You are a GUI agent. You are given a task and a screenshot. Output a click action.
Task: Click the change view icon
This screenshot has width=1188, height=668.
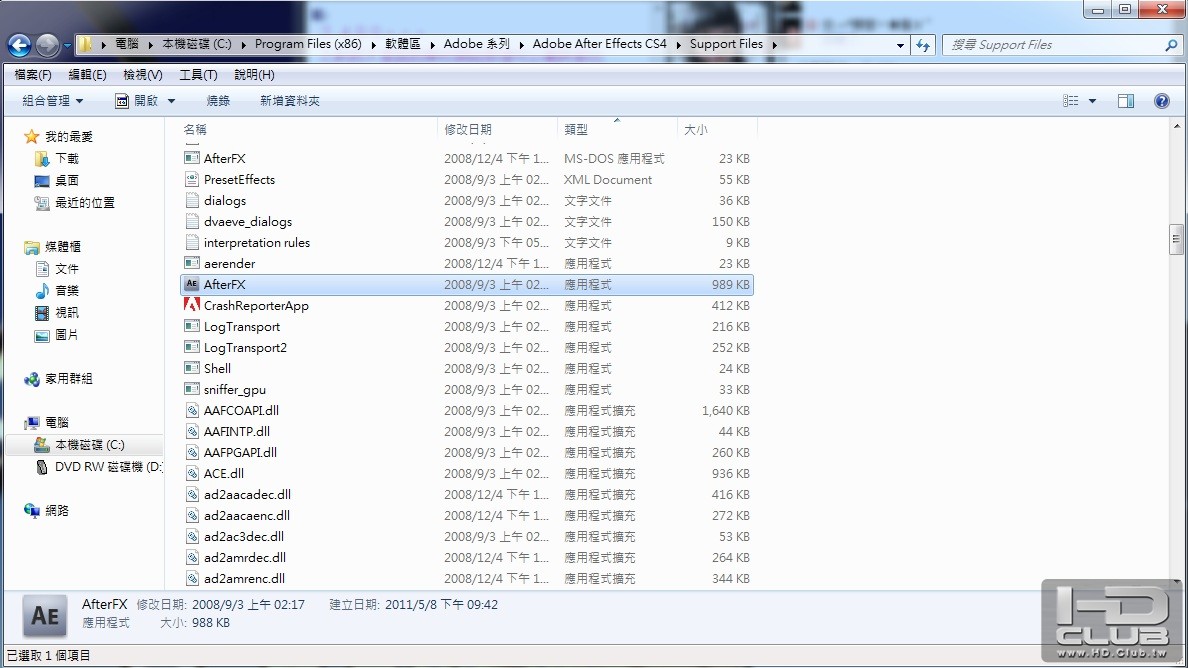(x=1071, y=101)
